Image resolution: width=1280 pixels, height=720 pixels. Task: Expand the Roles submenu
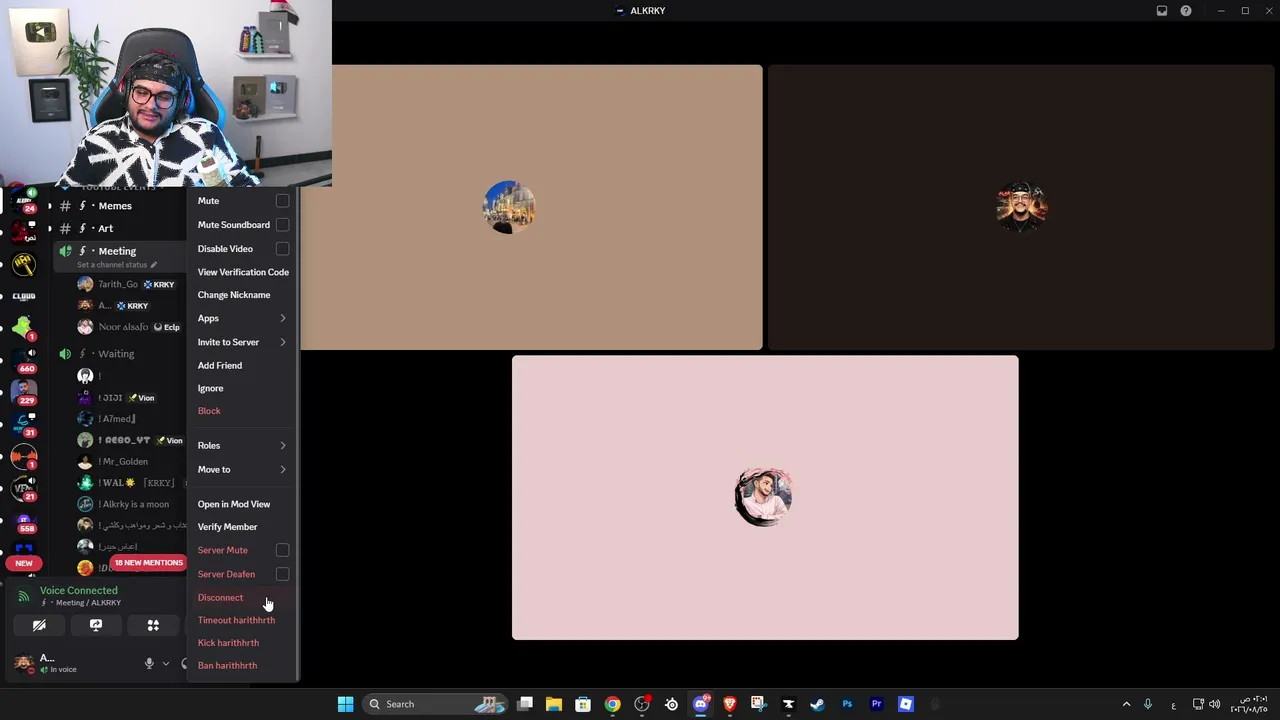coord(243,445)
